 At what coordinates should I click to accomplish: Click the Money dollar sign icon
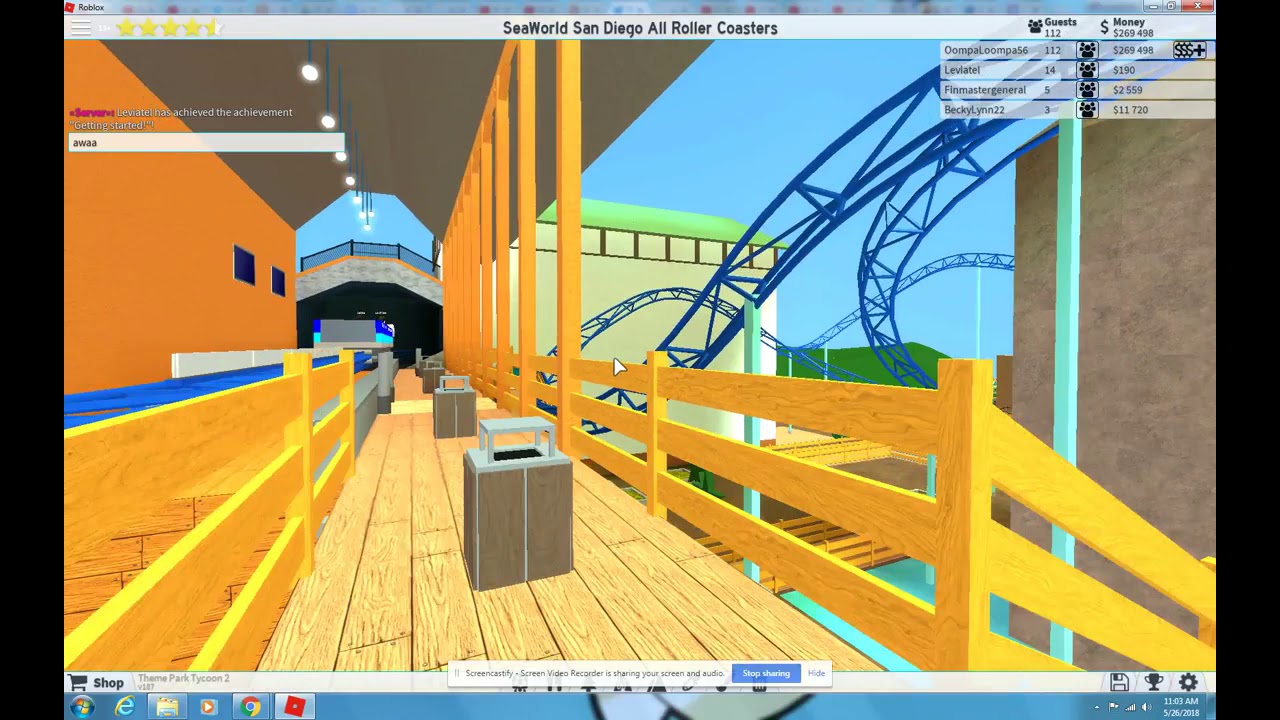tap(1105, 27)
